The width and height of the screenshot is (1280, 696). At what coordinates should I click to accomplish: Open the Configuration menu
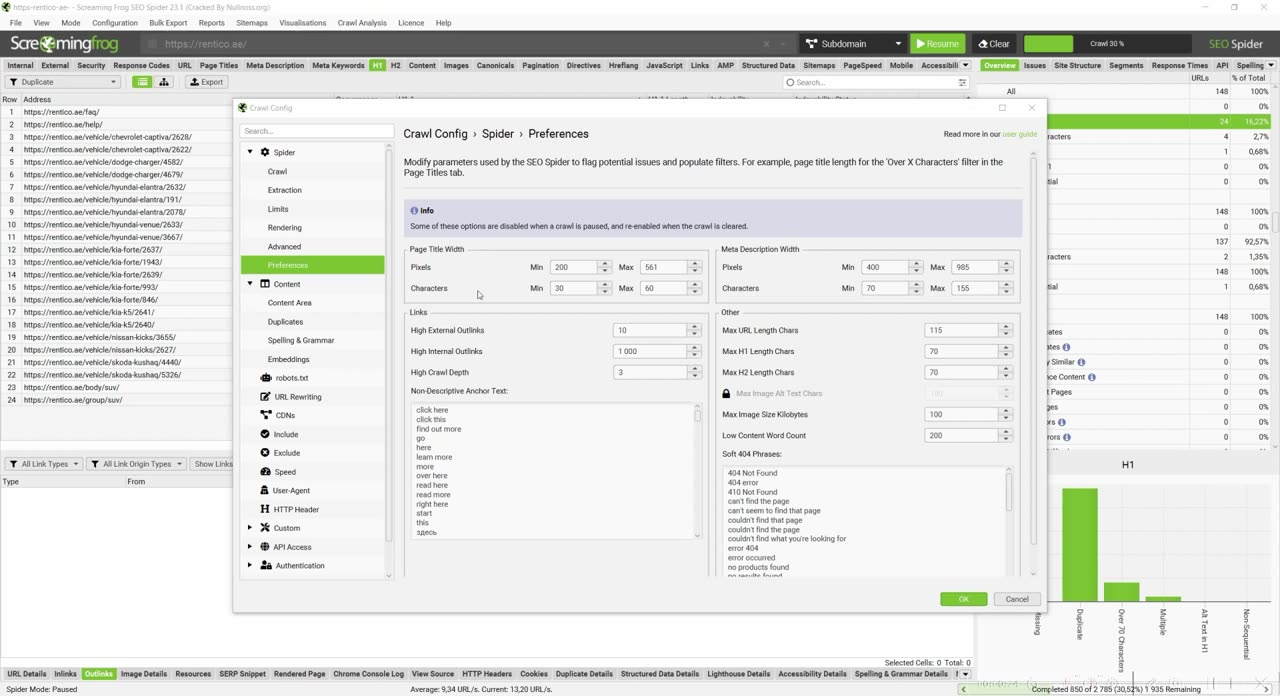point(115,22)
